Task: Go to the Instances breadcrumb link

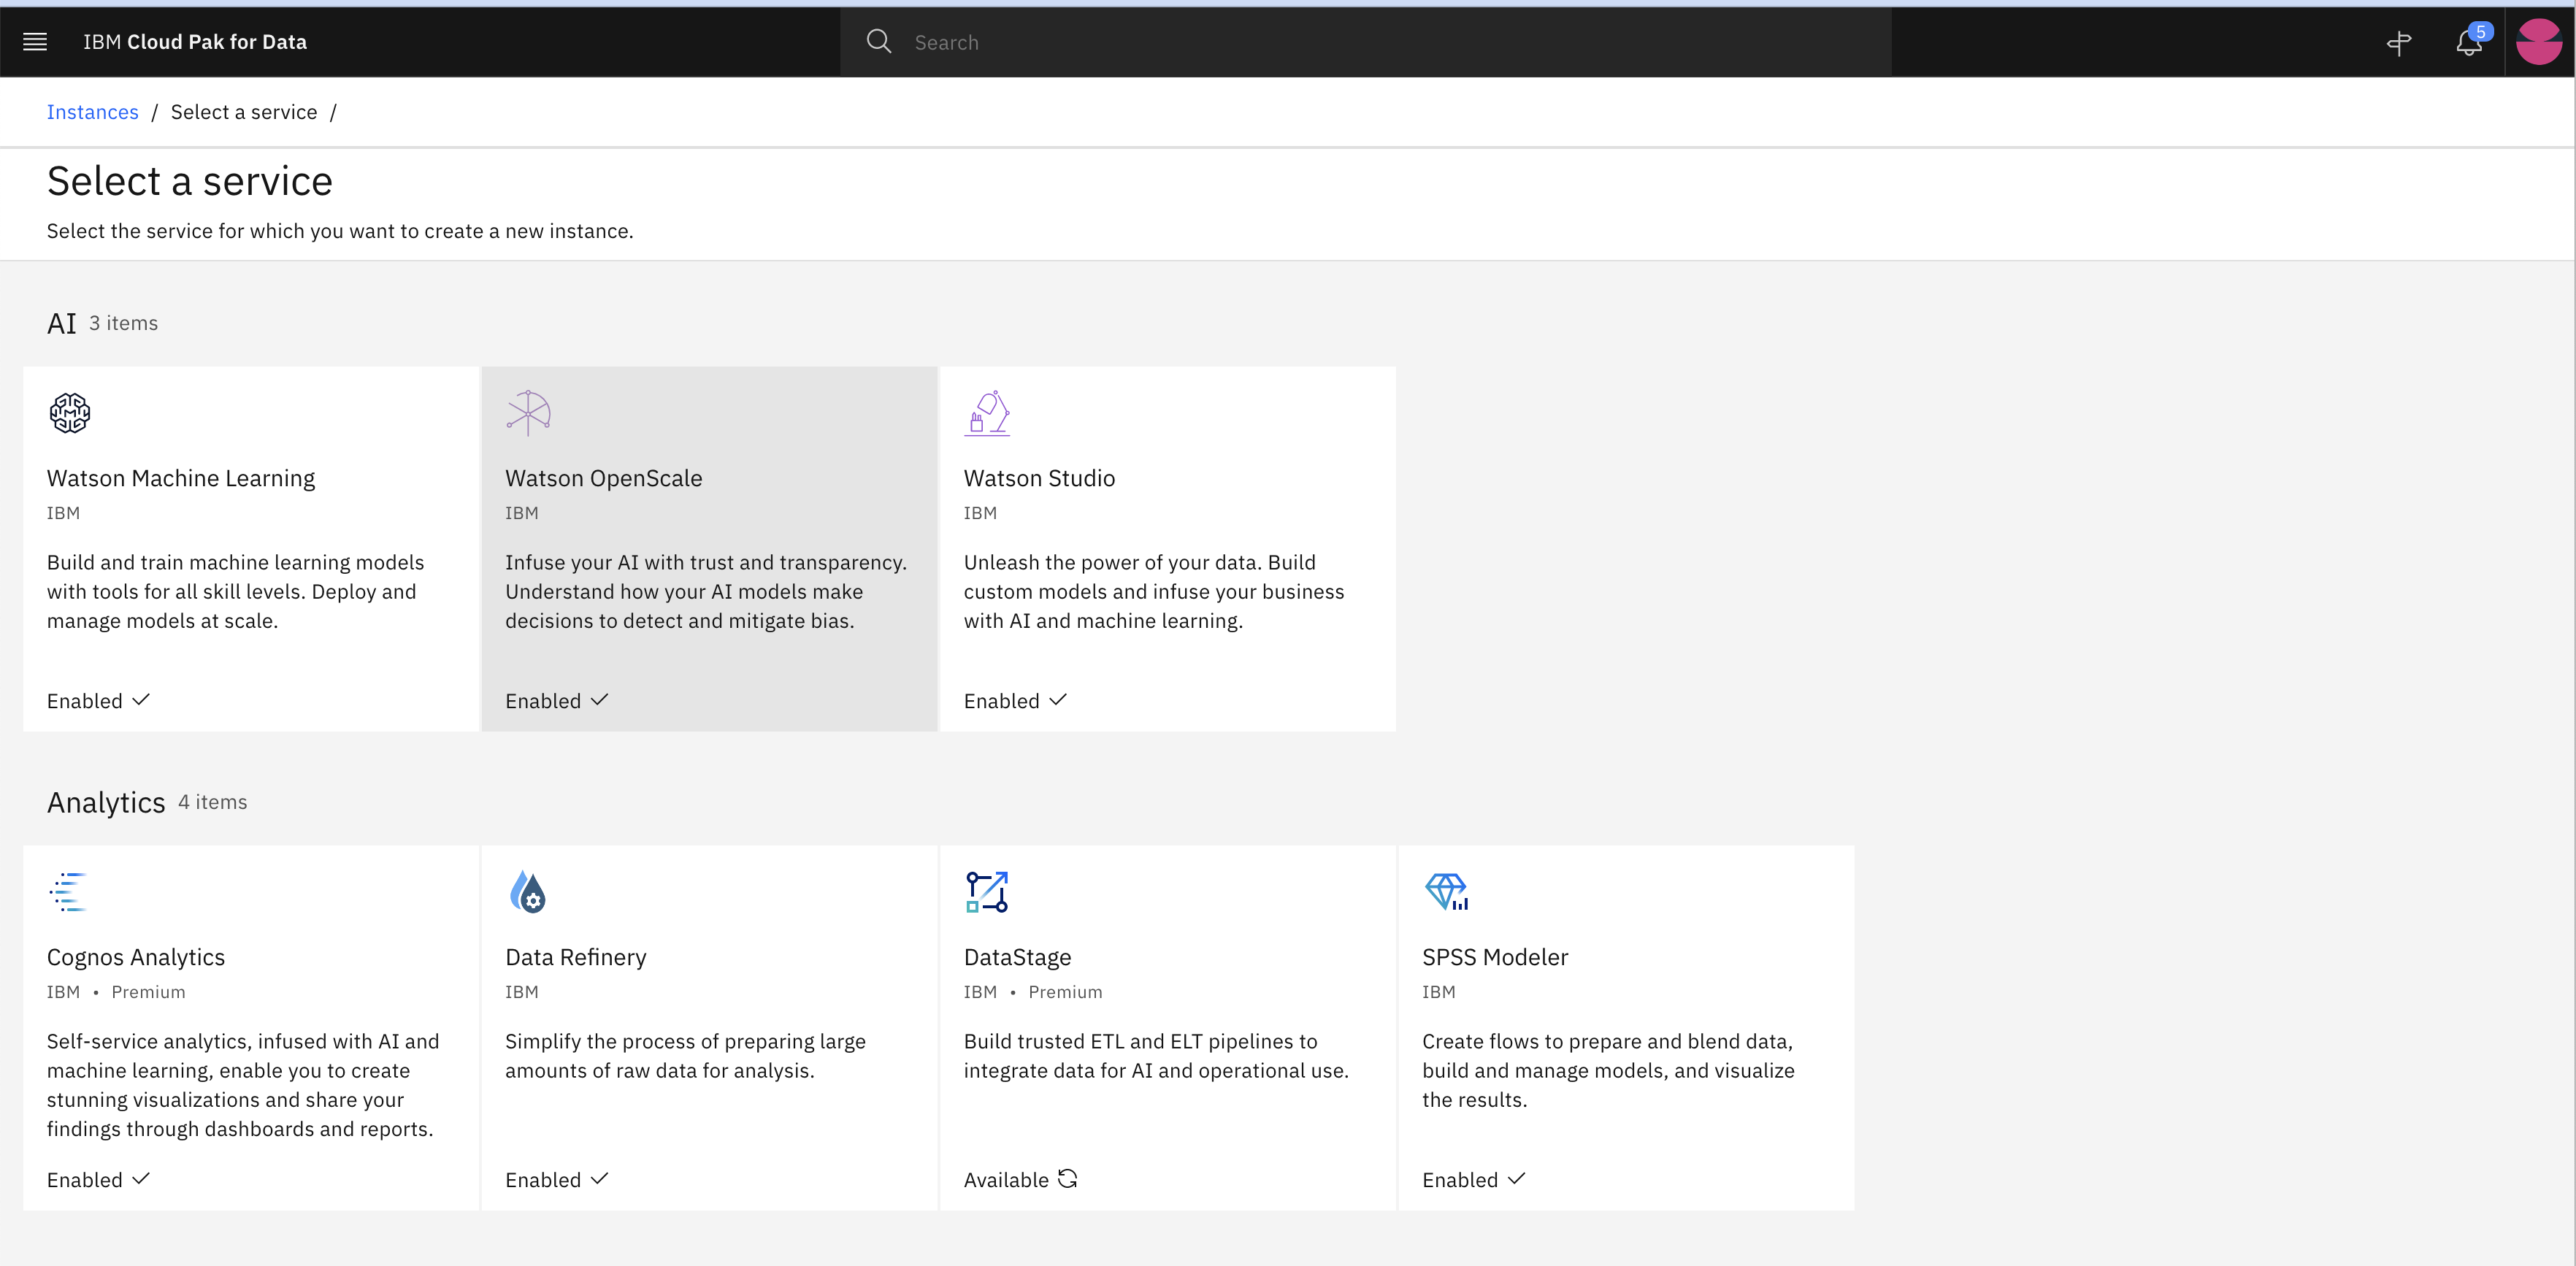Action: (93, 112)
